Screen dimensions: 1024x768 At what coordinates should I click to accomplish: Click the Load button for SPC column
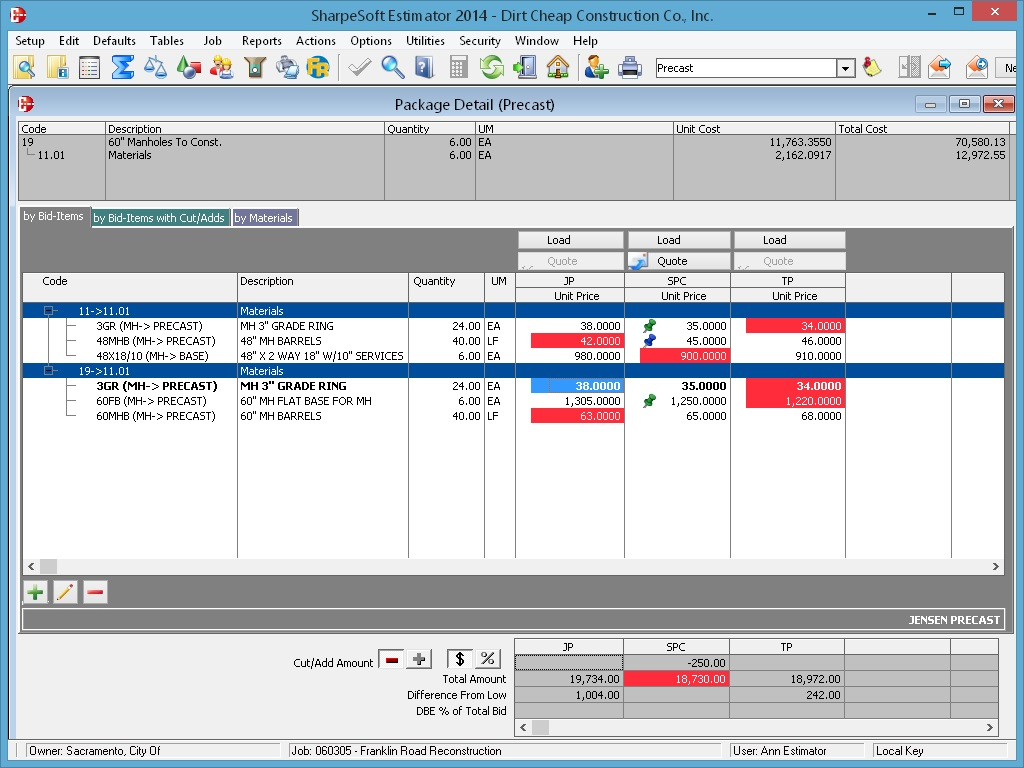[678, 240]
